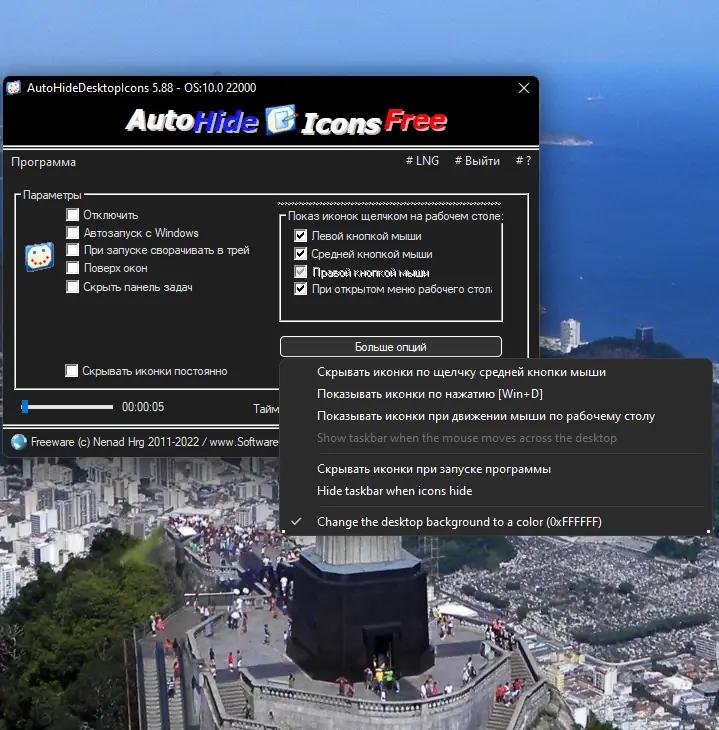Click the globe icon beside Freeware text
Image resolution: width=719 pixels, height=730 pixels.
coord(19,442)
